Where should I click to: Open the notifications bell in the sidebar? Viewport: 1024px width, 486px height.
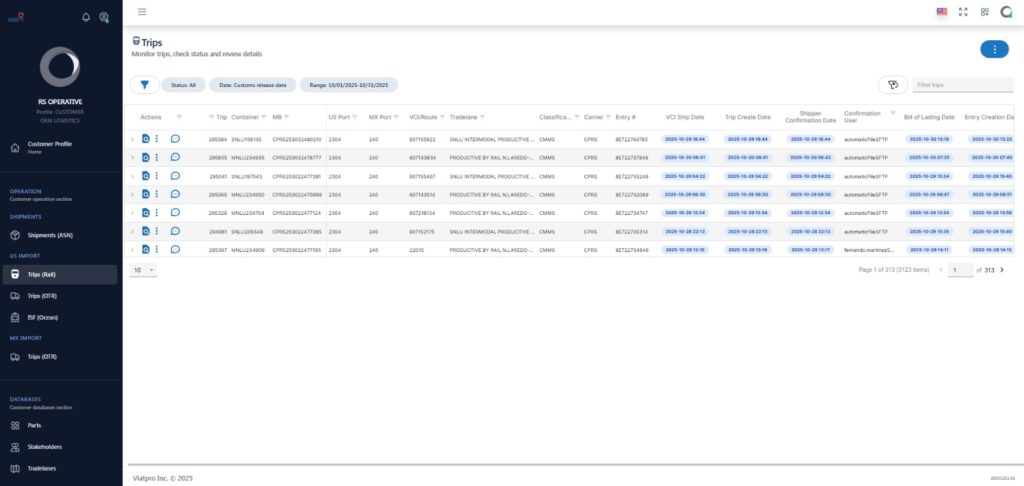[86, 17]
